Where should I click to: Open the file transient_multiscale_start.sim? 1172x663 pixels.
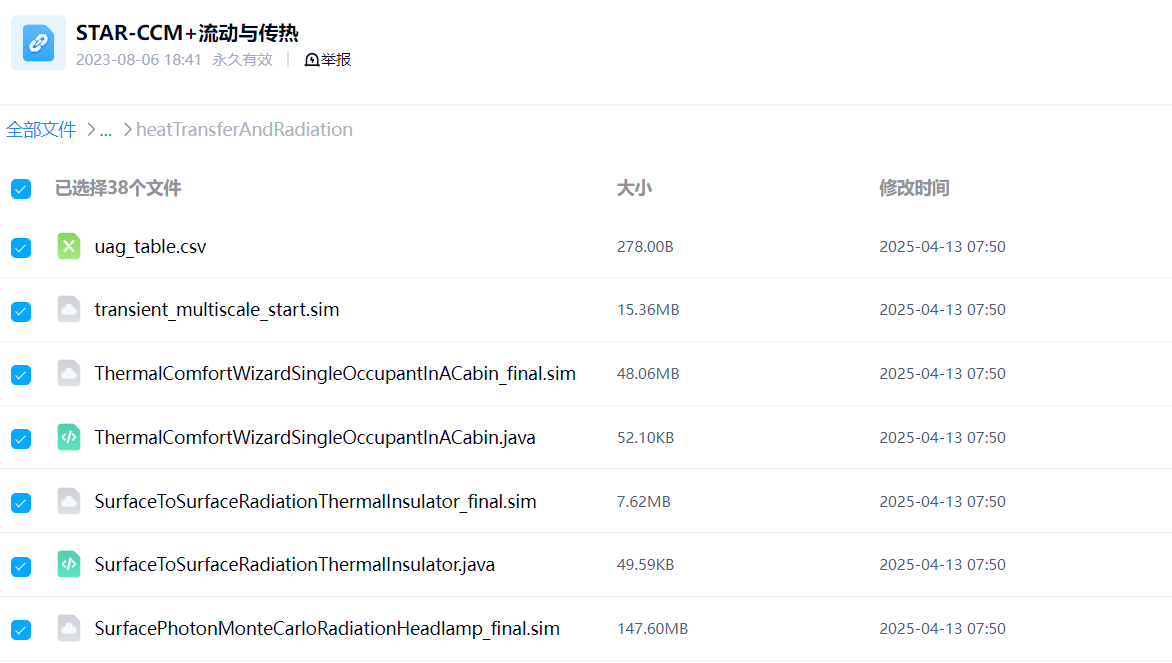[217, 309]
